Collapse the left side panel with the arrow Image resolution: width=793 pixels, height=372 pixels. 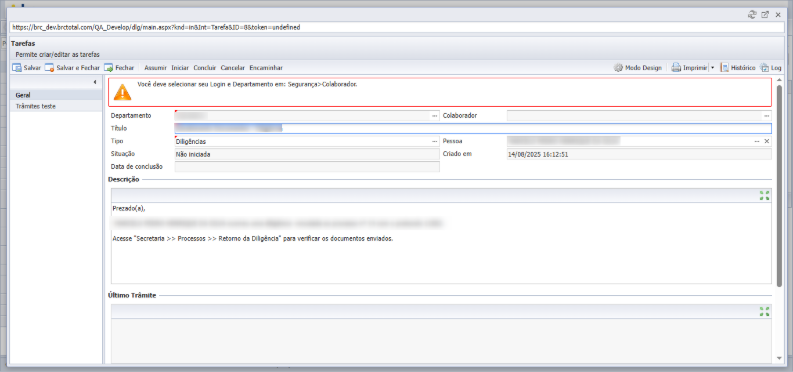[x=96, y=82]
